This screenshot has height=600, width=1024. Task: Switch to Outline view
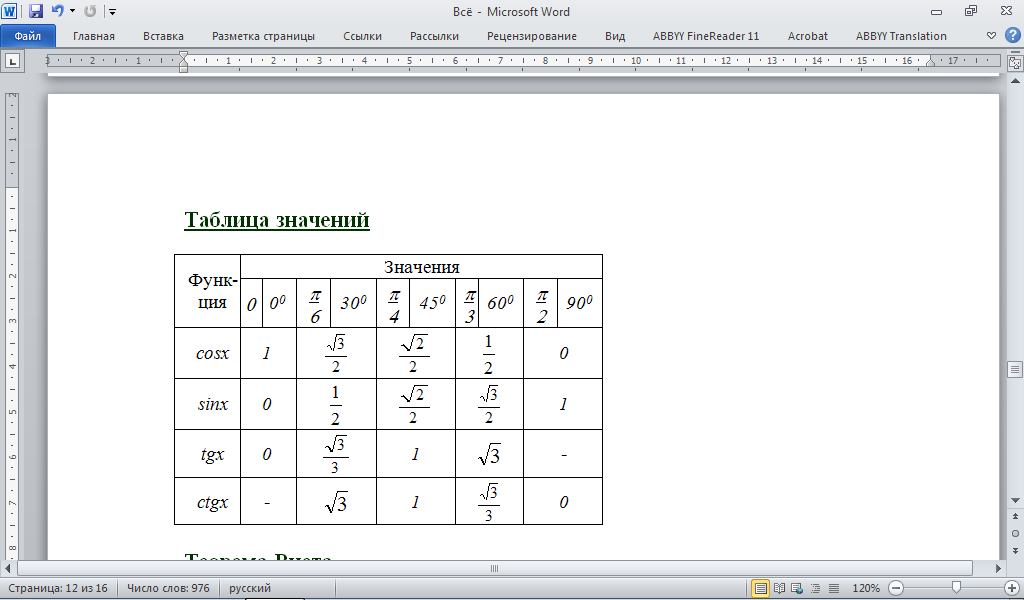[816, 588]
